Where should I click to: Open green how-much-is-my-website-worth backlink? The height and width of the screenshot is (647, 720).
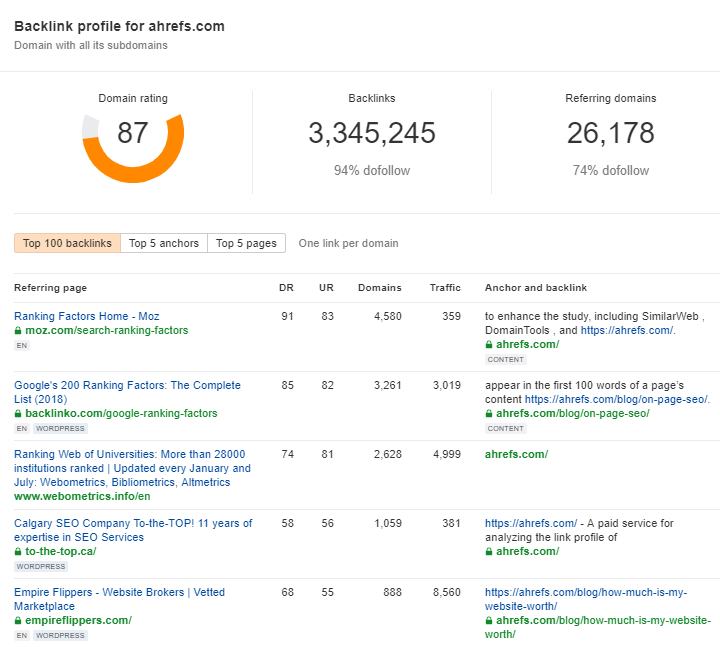(598, 627)
